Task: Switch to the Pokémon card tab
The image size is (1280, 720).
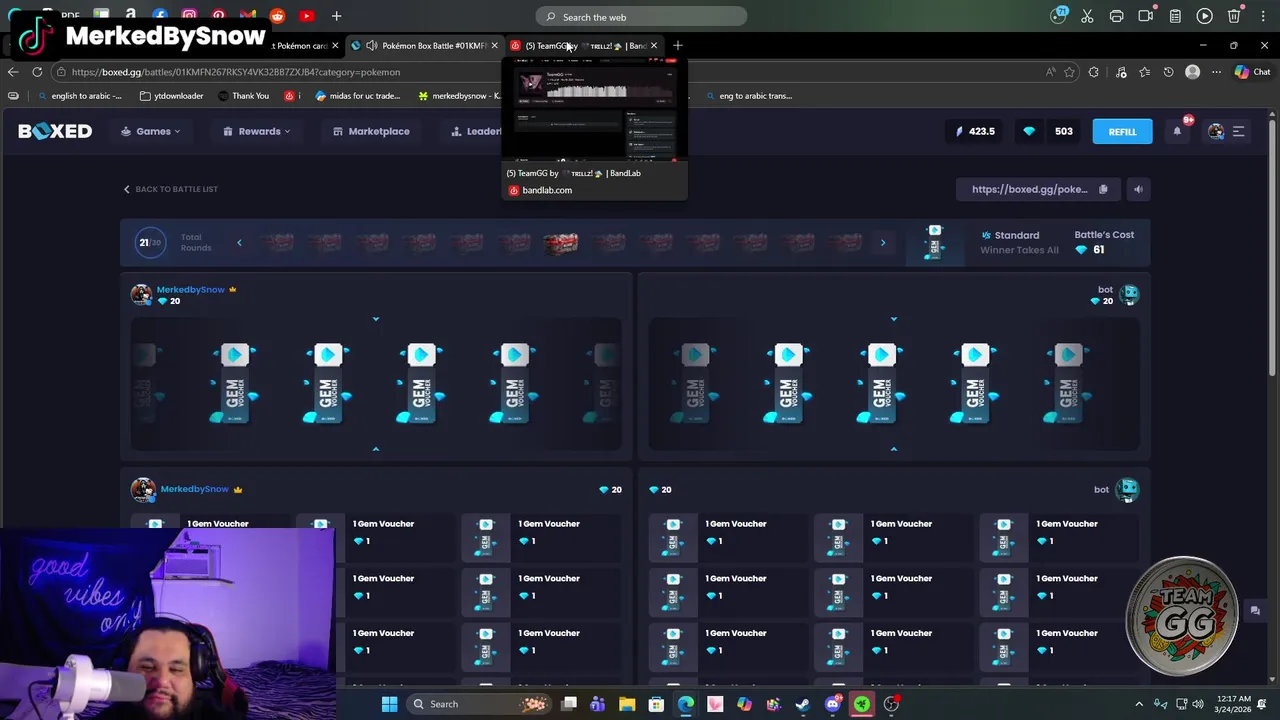Action: pyautogui.click(x=299, y=46)
